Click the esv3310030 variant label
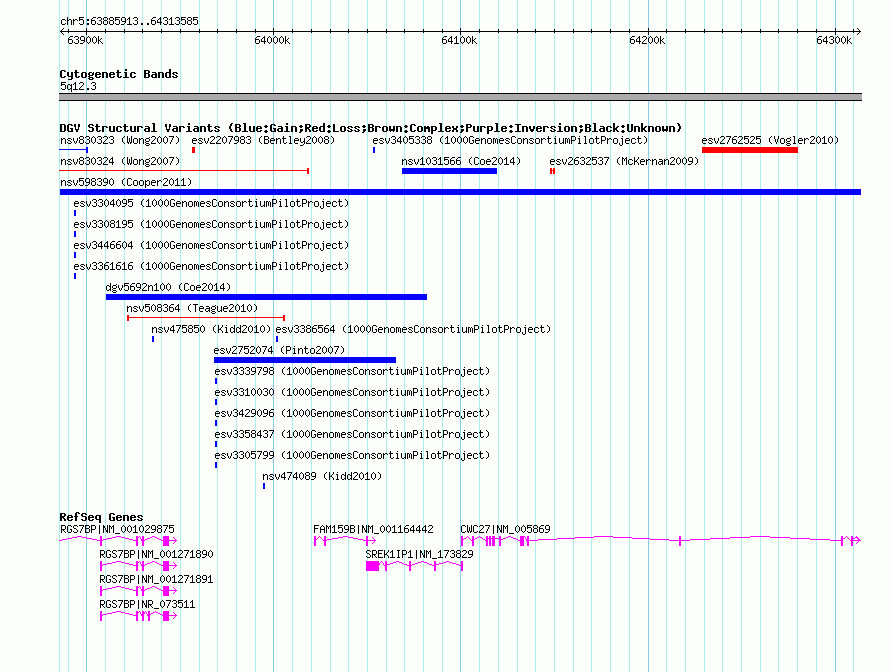890x672 pixels. click(x=352, y=392)
